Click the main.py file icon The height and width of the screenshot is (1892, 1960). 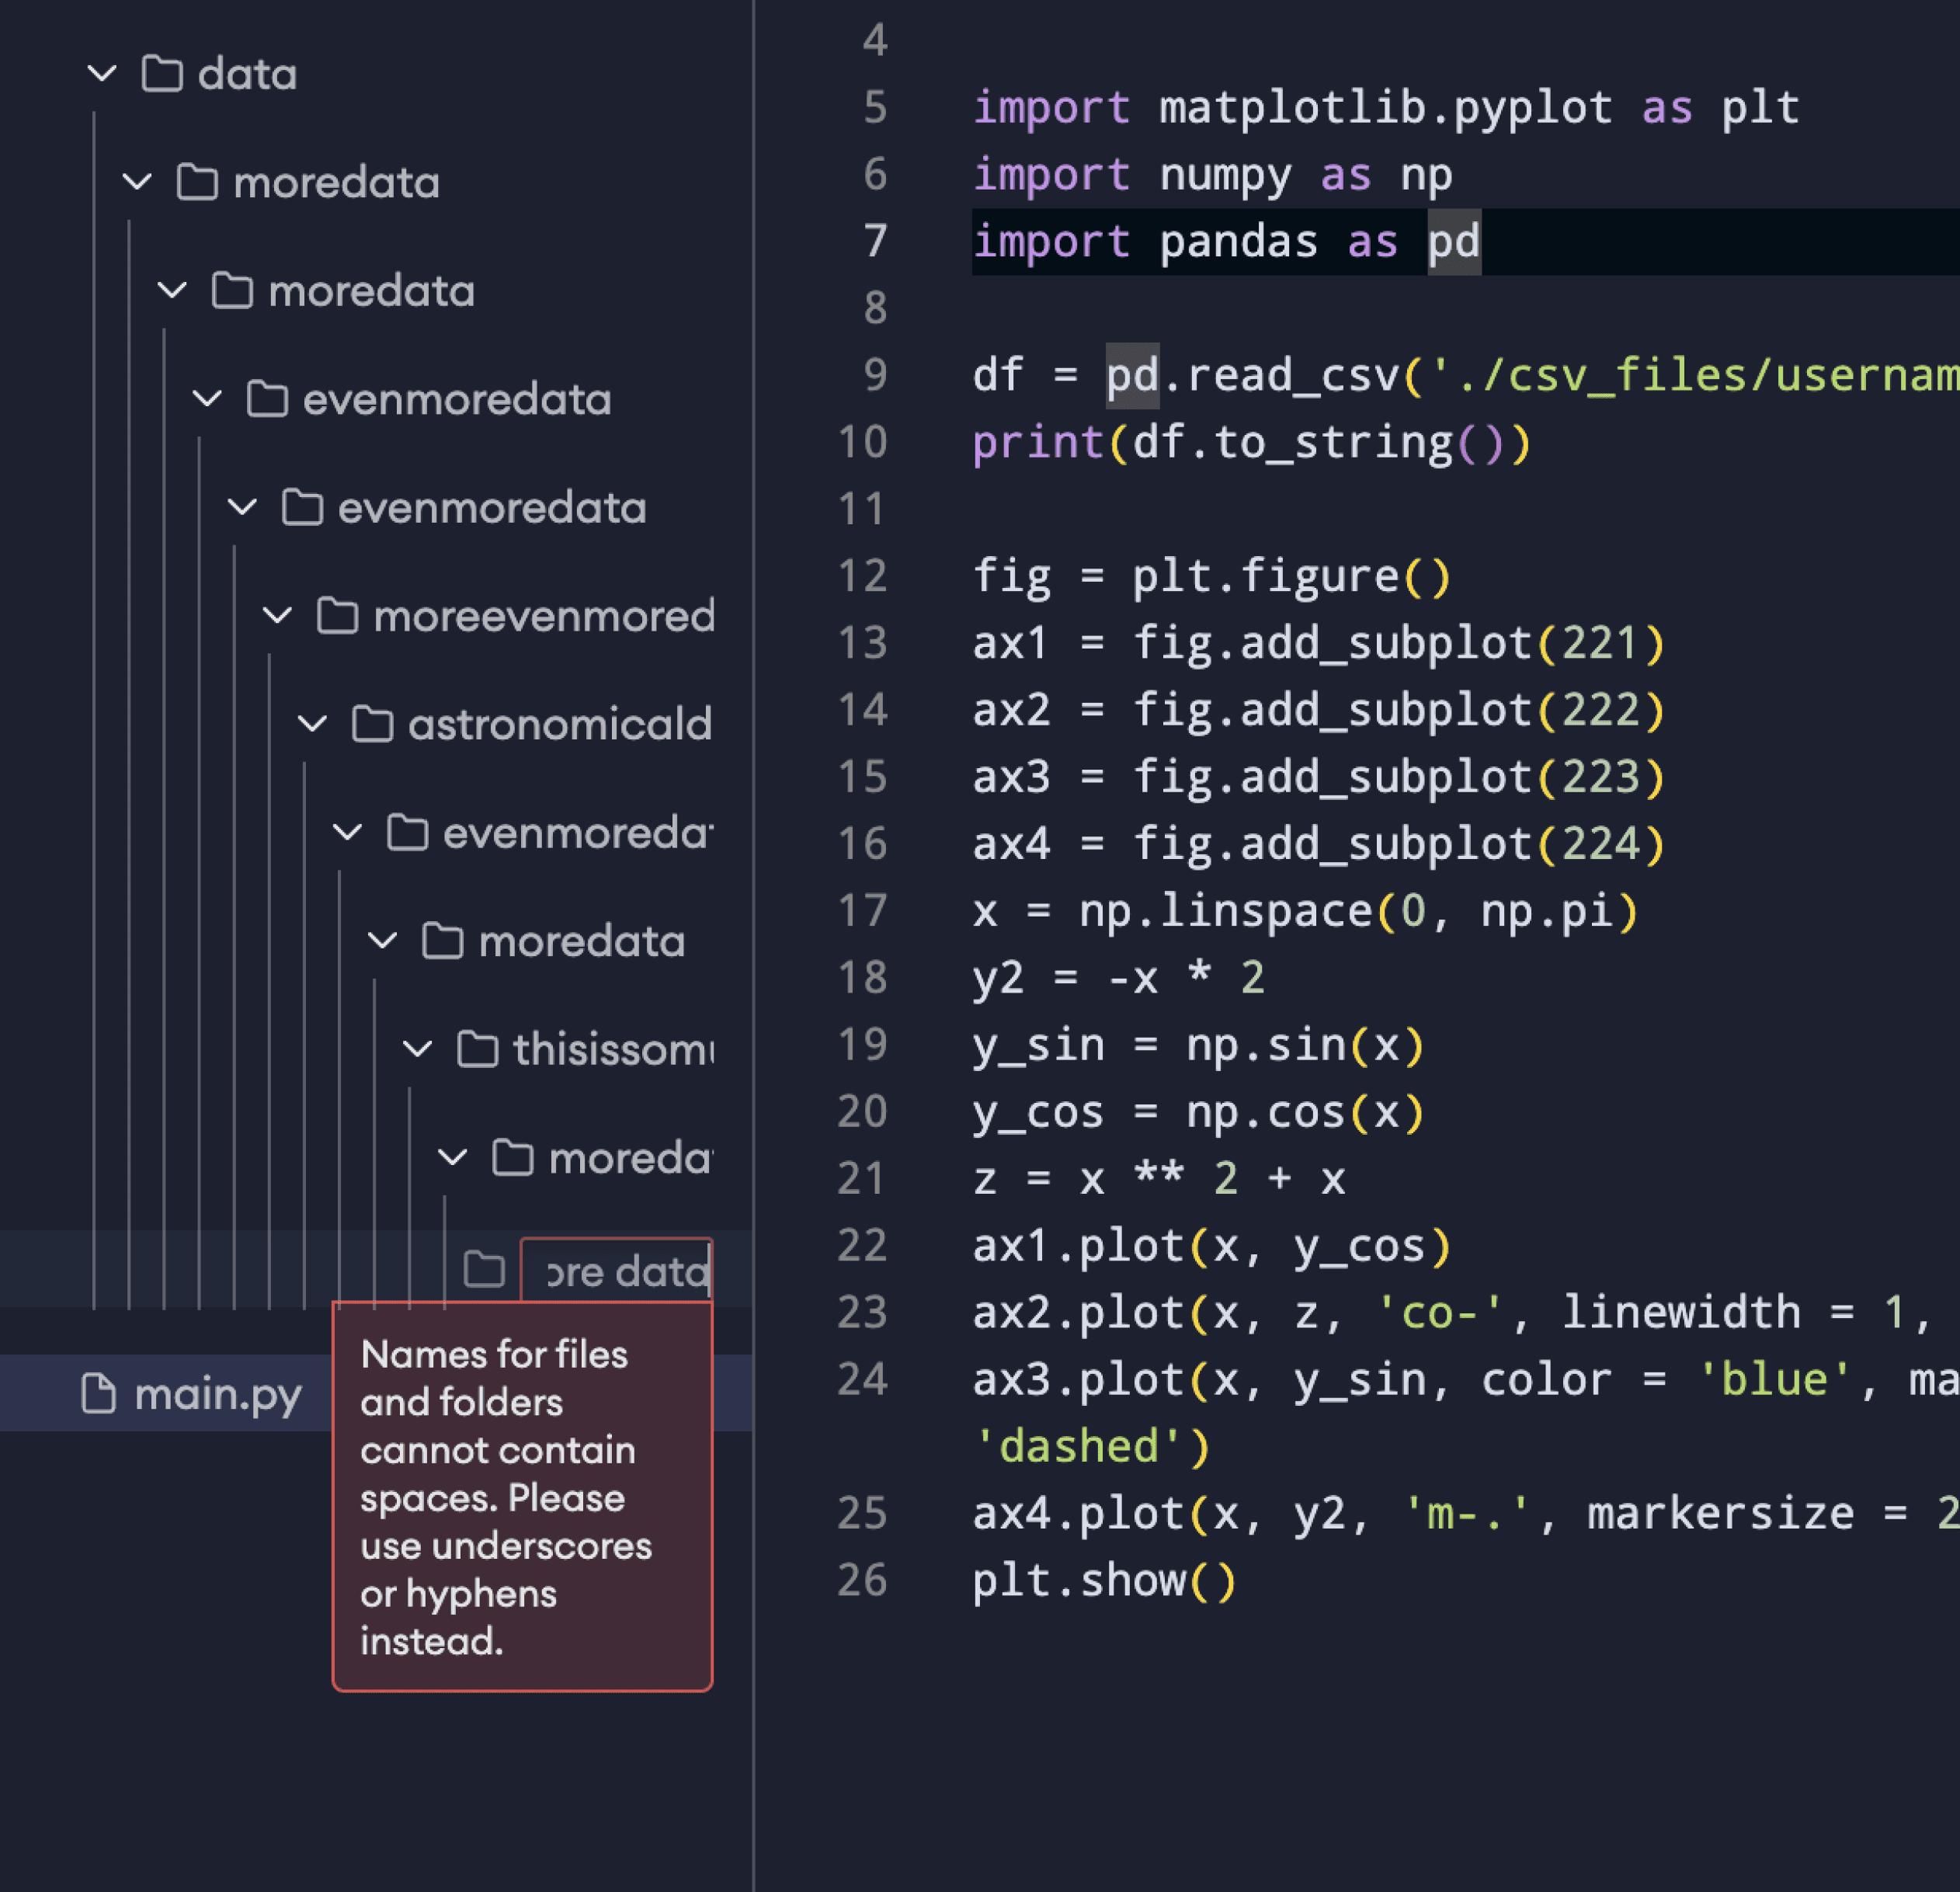click(98, 1393)
